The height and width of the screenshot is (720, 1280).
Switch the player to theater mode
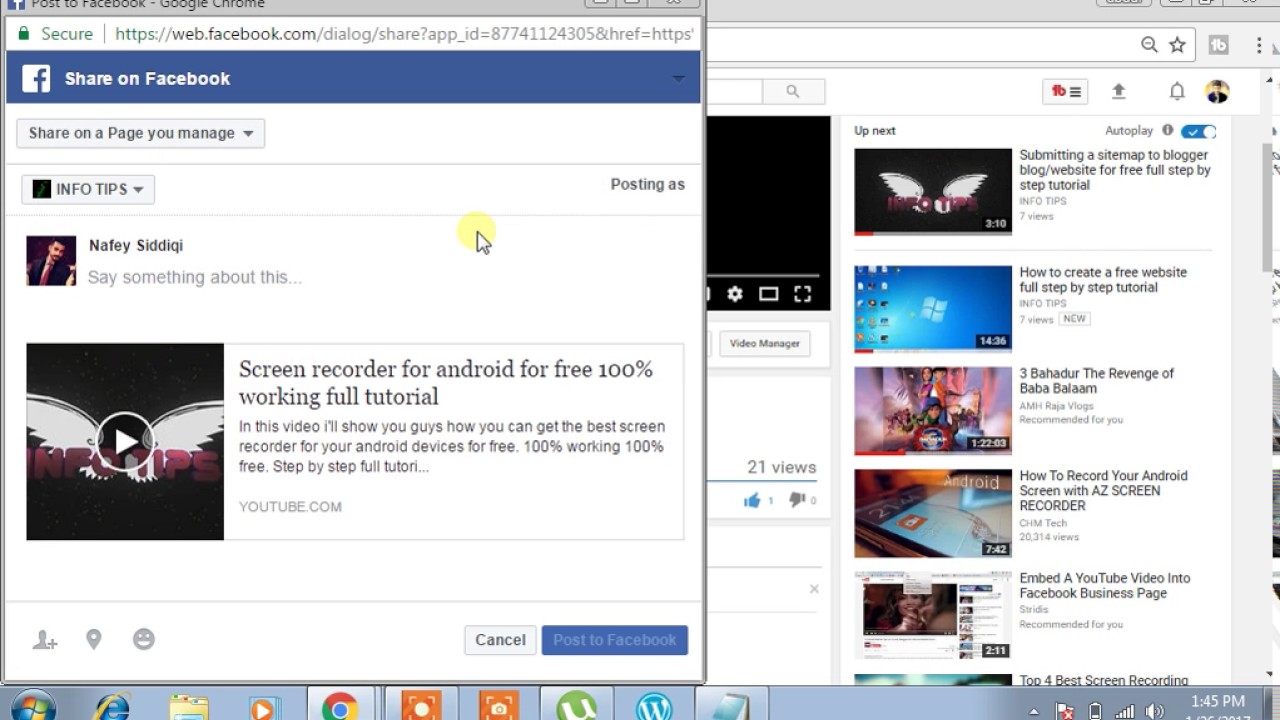[768, 294]
